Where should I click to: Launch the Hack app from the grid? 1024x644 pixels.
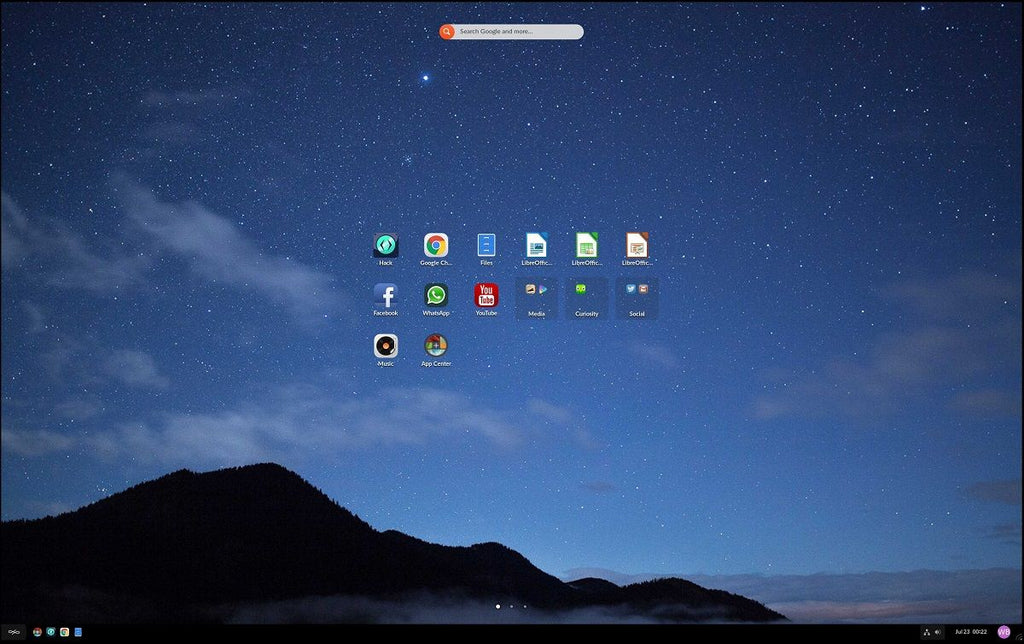click(385, 243)
